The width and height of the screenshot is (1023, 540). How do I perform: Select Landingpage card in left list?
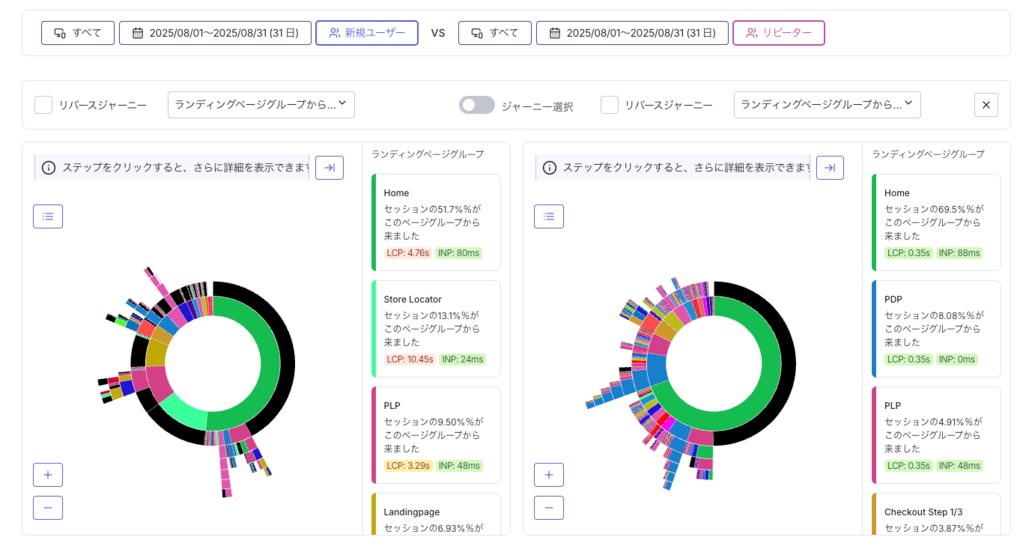click(x=436, y=515)
